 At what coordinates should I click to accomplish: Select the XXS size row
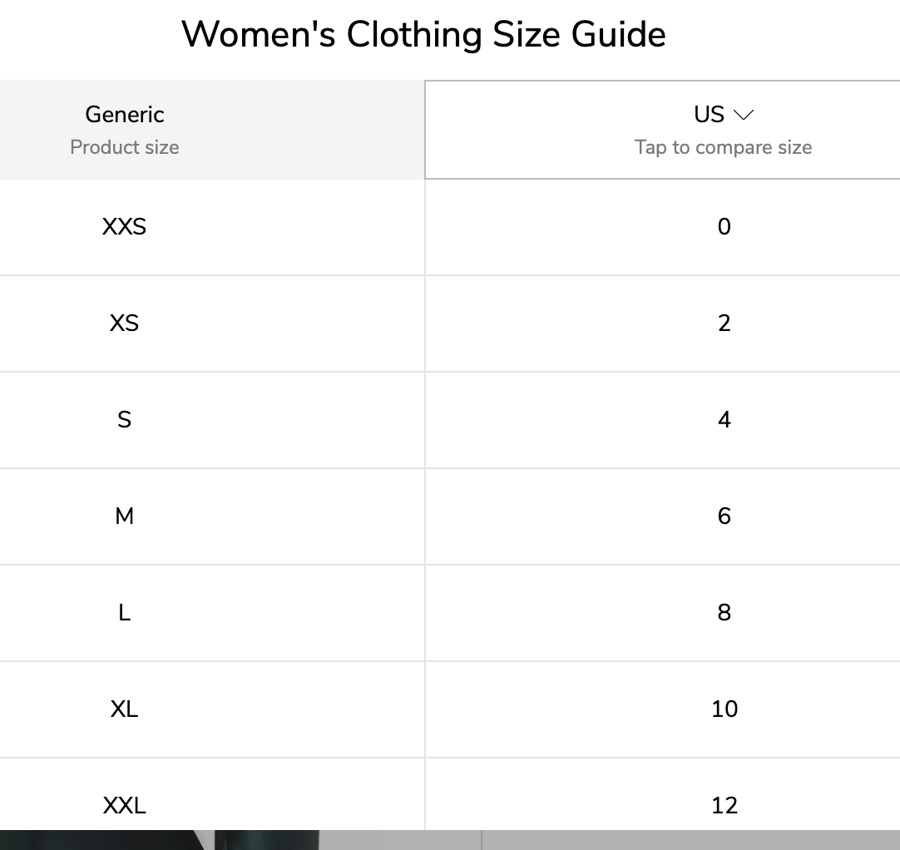[124, 227]
